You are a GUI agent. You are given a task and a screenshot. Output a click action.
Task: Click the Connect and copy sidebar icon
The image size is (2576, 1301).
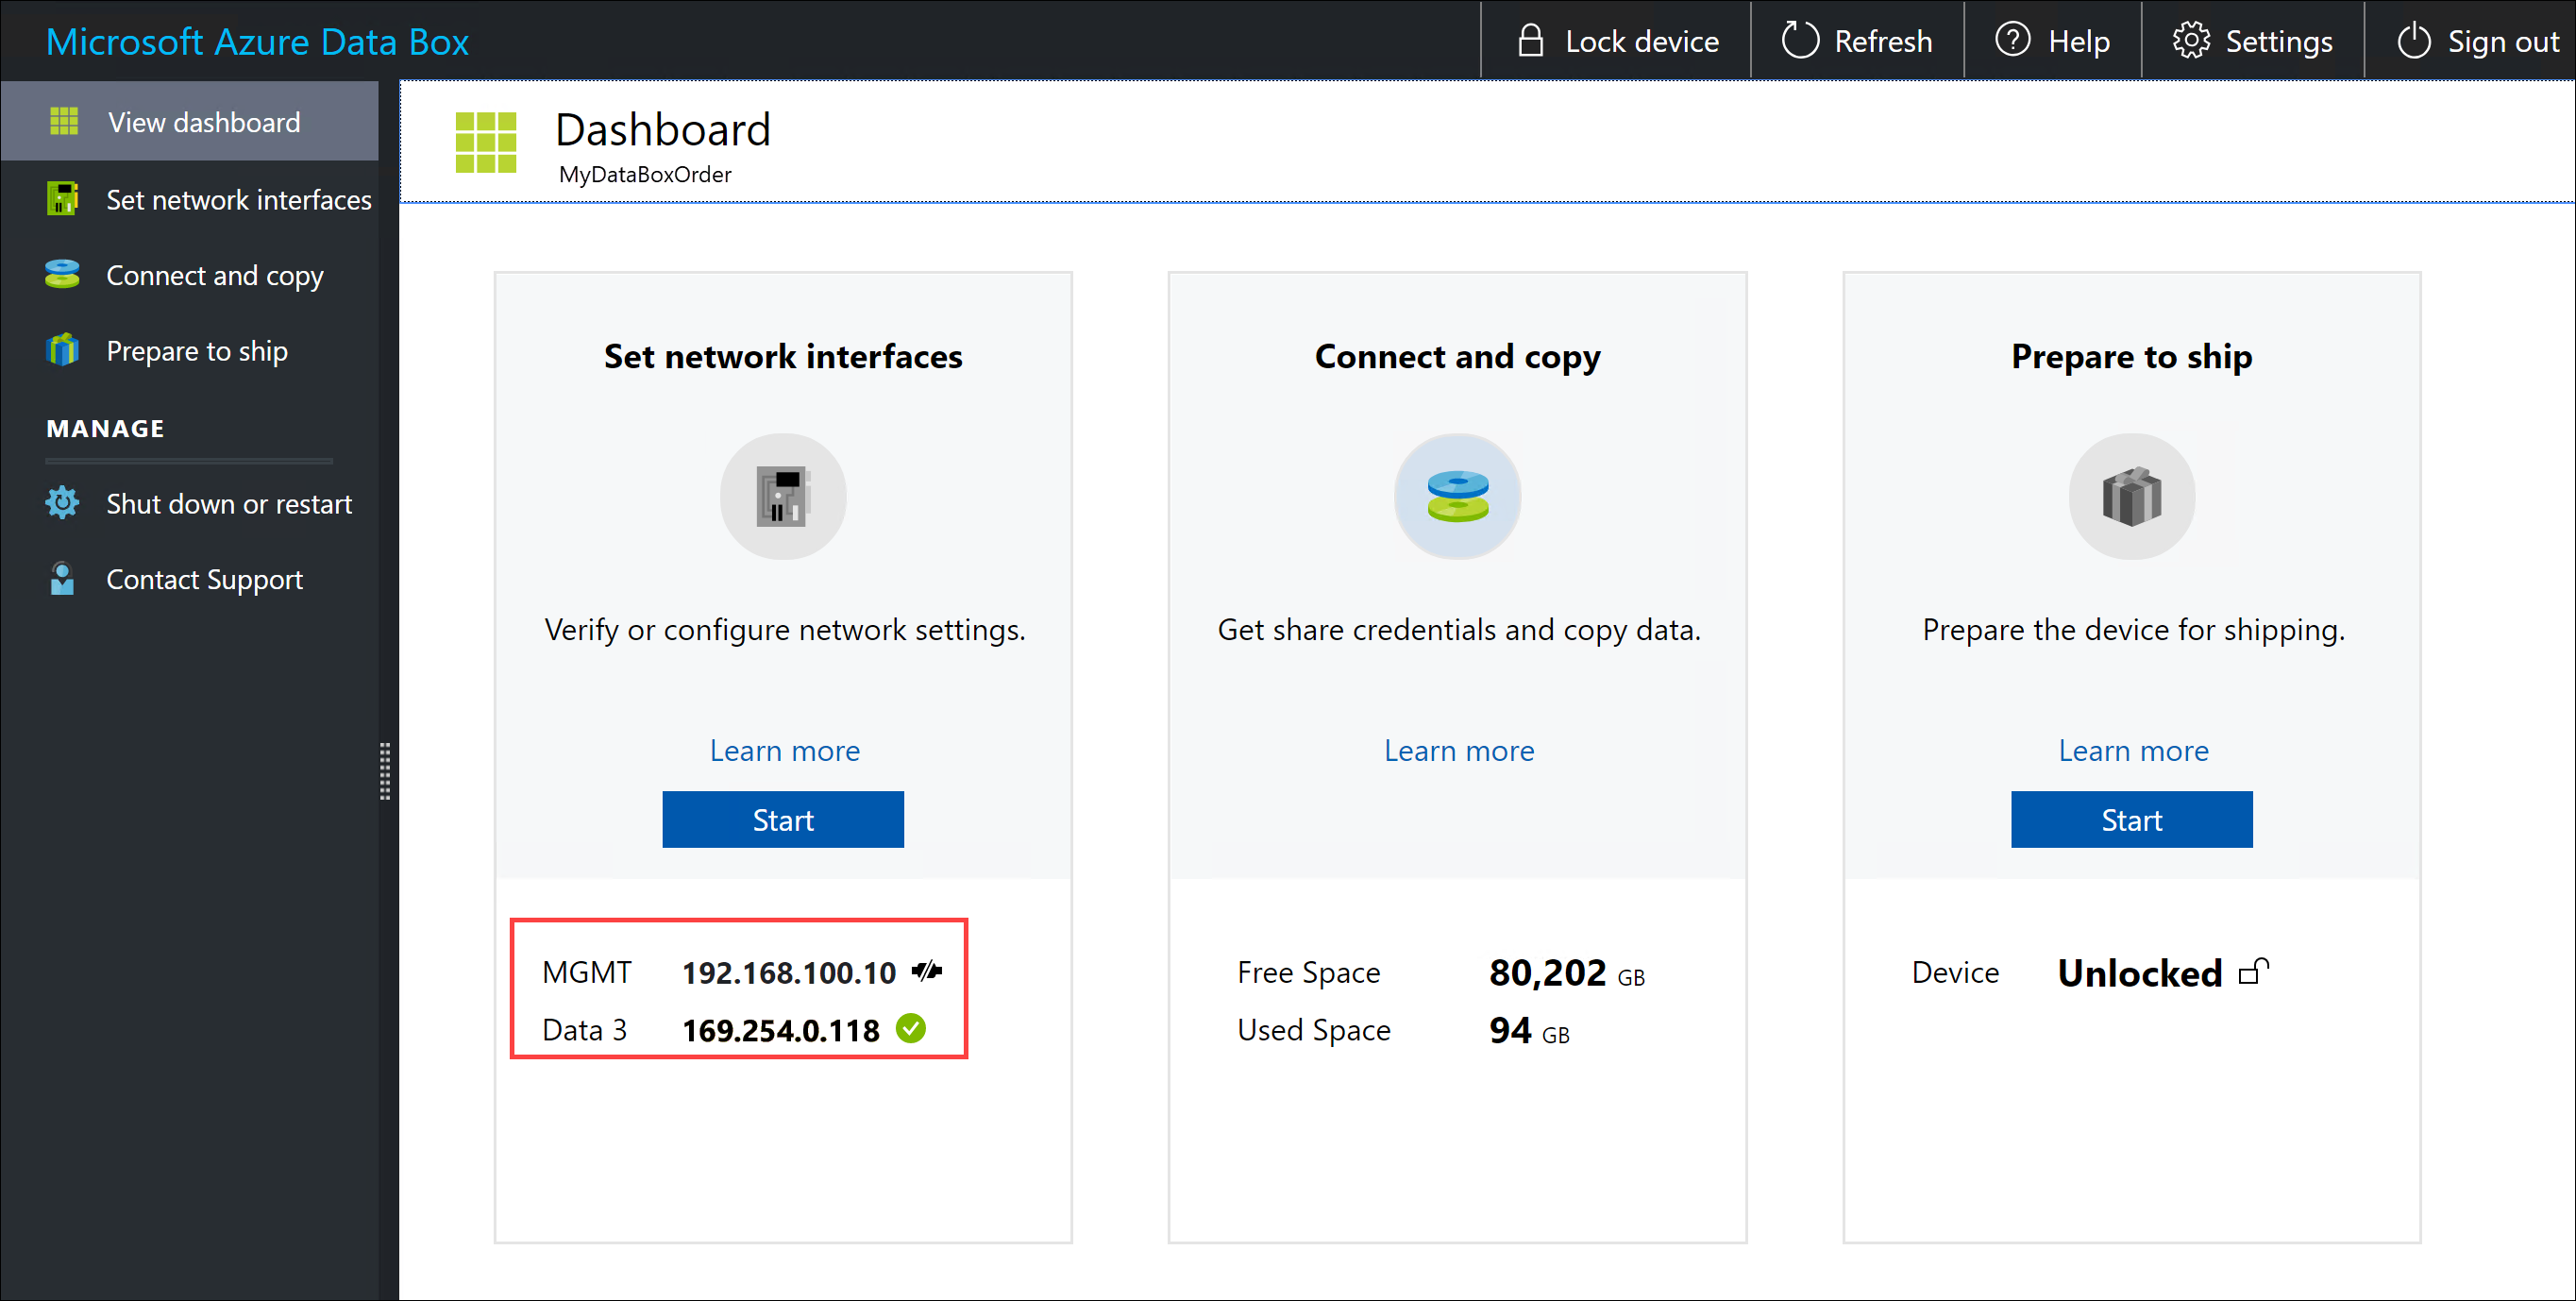tap(59, 274)
